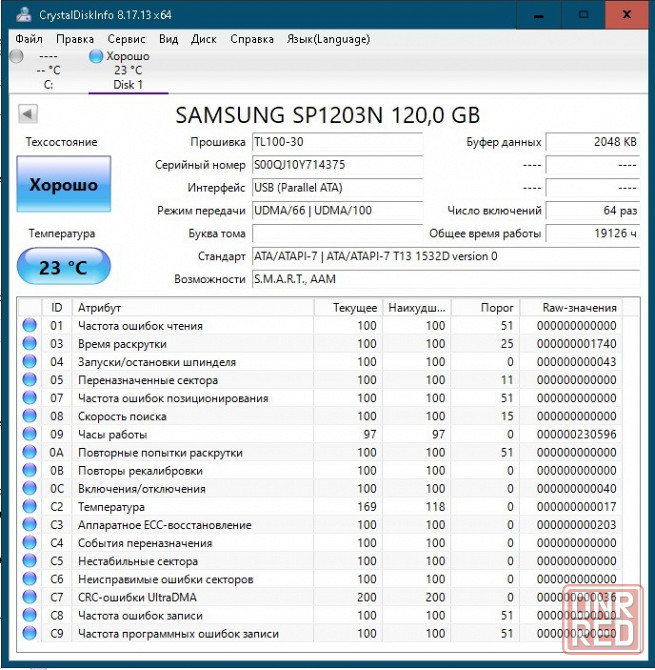Image resolution: width=655 pixels, height=670 pixels.
Task: Click status icon for Запуски/остановки шпинделя
Action: [x=29, y=361]
